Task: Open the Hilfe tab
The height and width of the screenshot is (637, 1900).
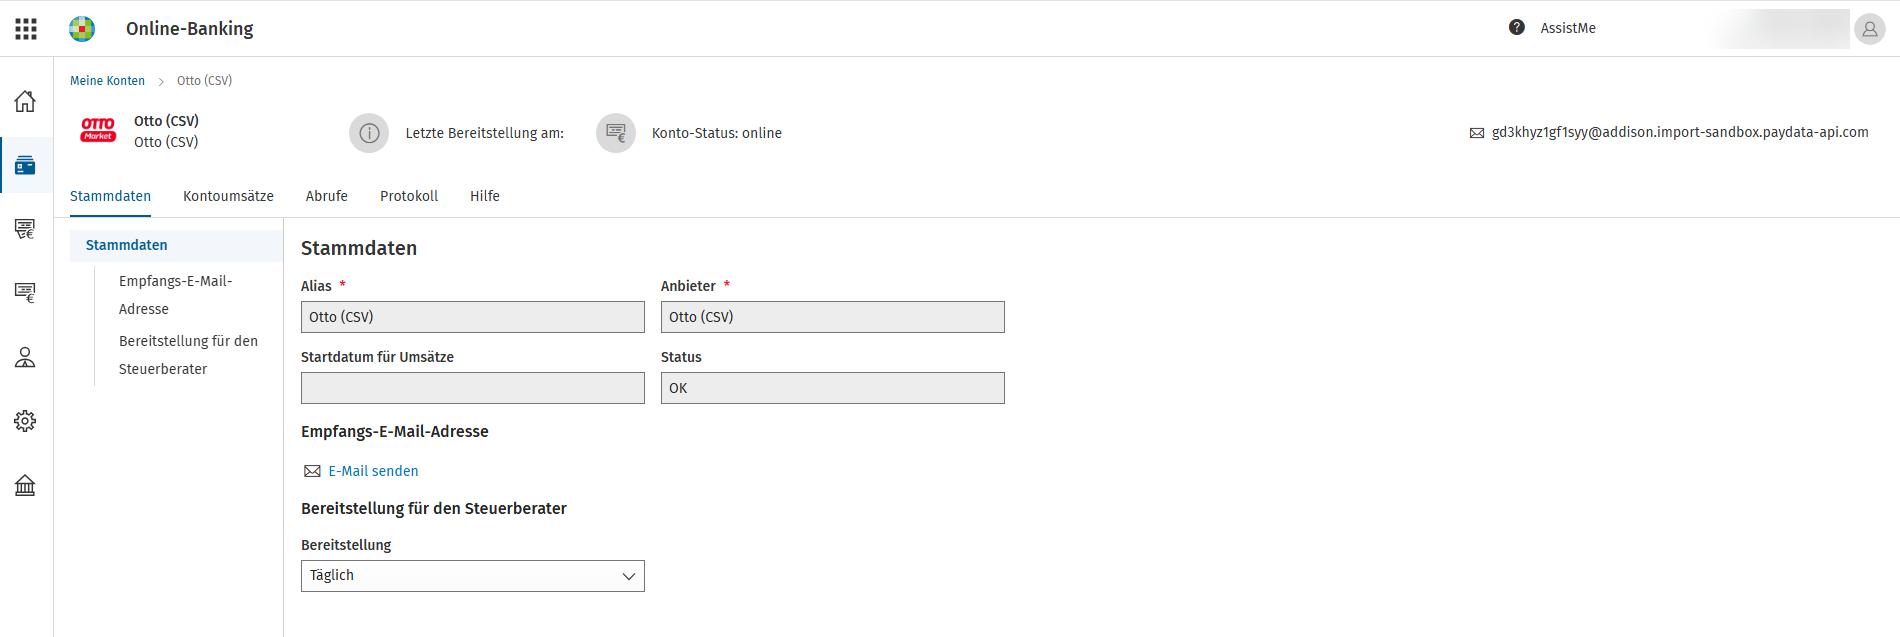Action: [x=485, y=196]
